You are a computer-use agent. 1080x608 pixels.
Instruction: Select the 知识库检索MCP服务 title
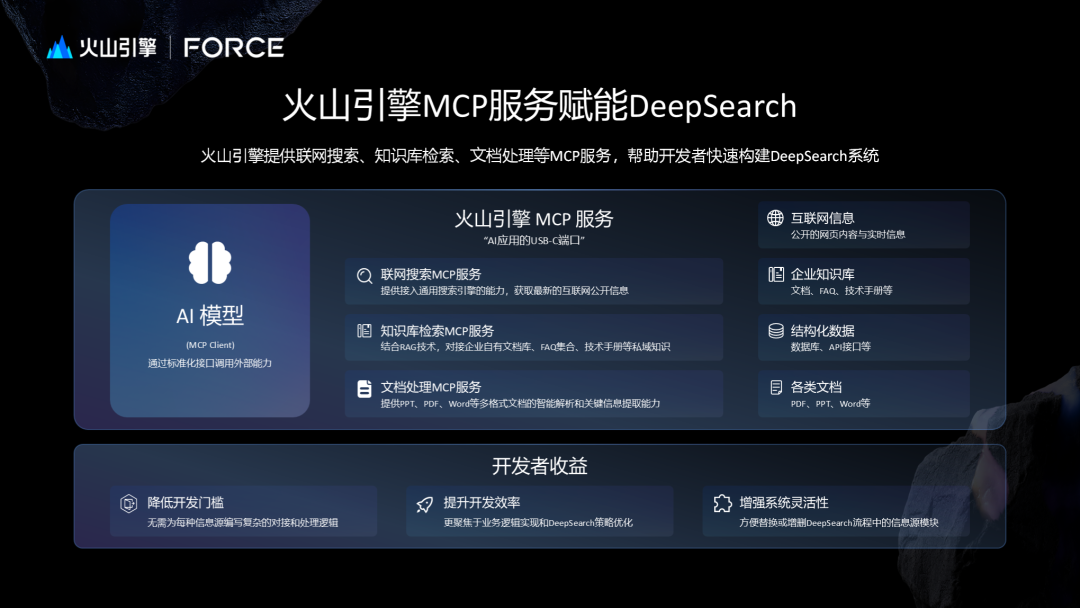(x=437, y=331)
